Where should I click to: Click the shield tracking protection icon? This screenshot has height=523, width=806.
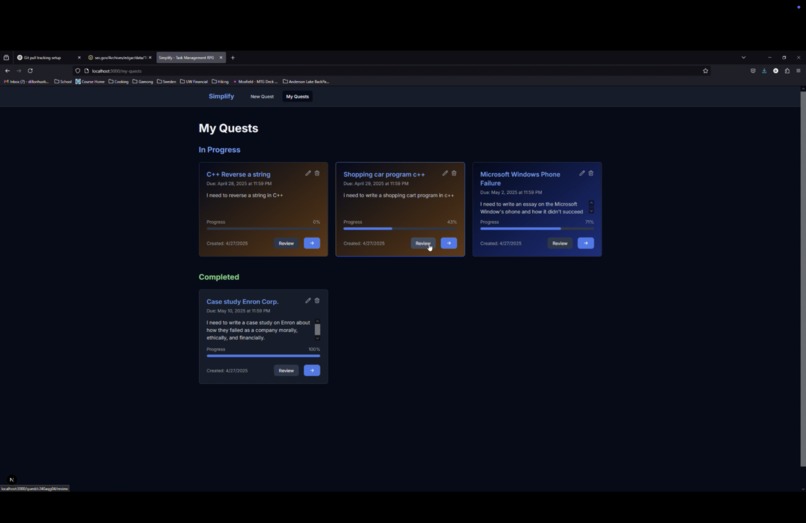point(78,71)
